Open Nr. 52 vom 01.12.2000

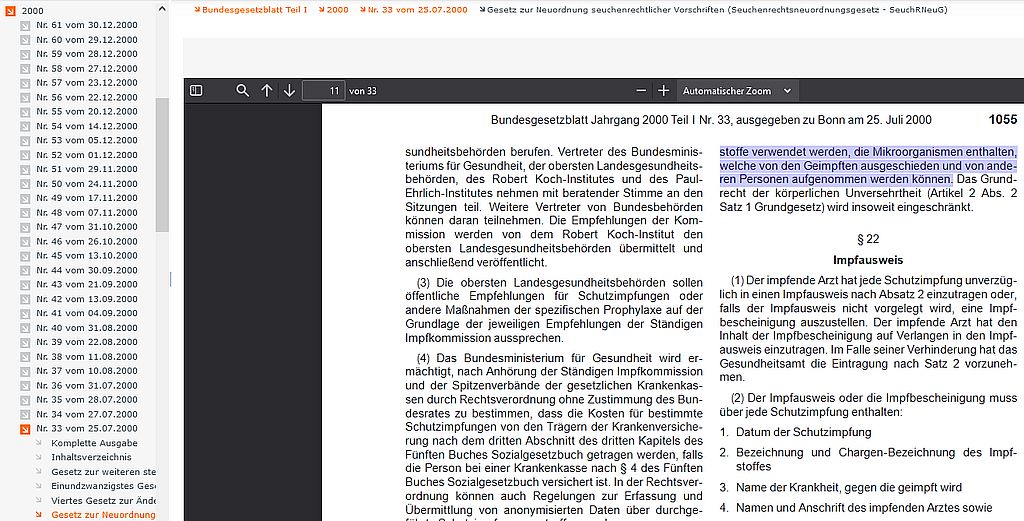(x=87, y=155)
